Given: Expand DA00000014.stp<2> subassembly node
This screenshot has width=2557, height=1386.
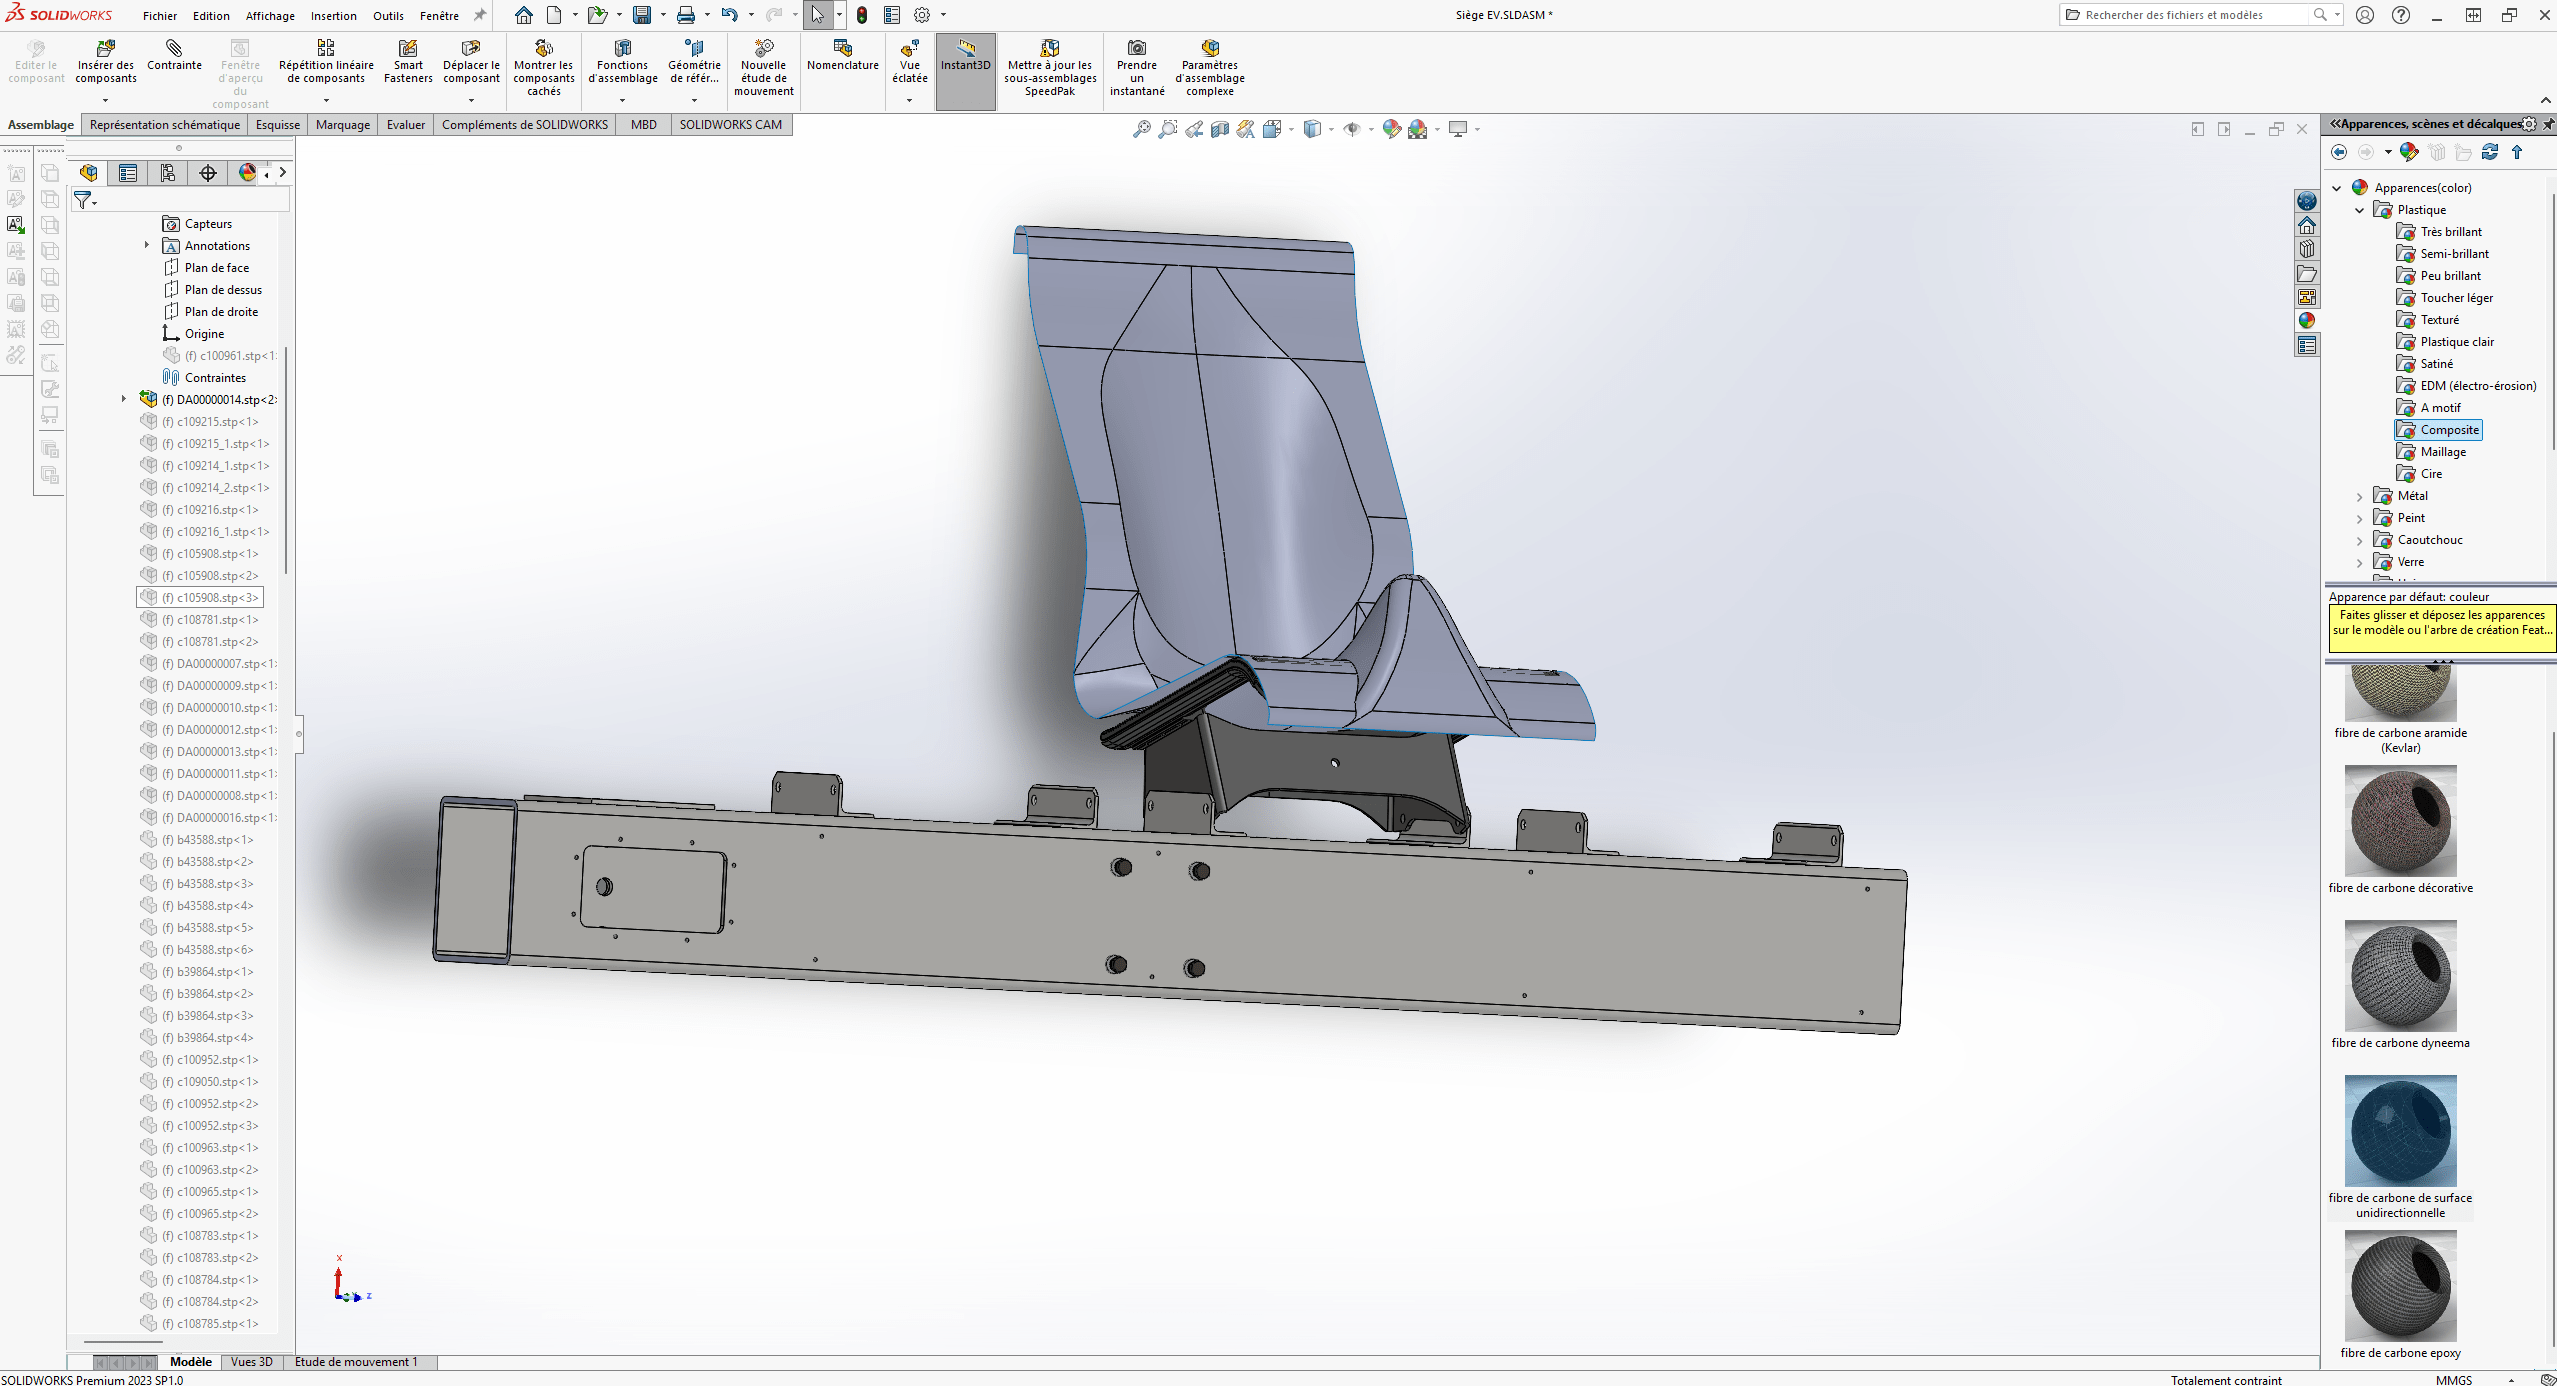Looking at the screenshot, I should click(124, 399).
